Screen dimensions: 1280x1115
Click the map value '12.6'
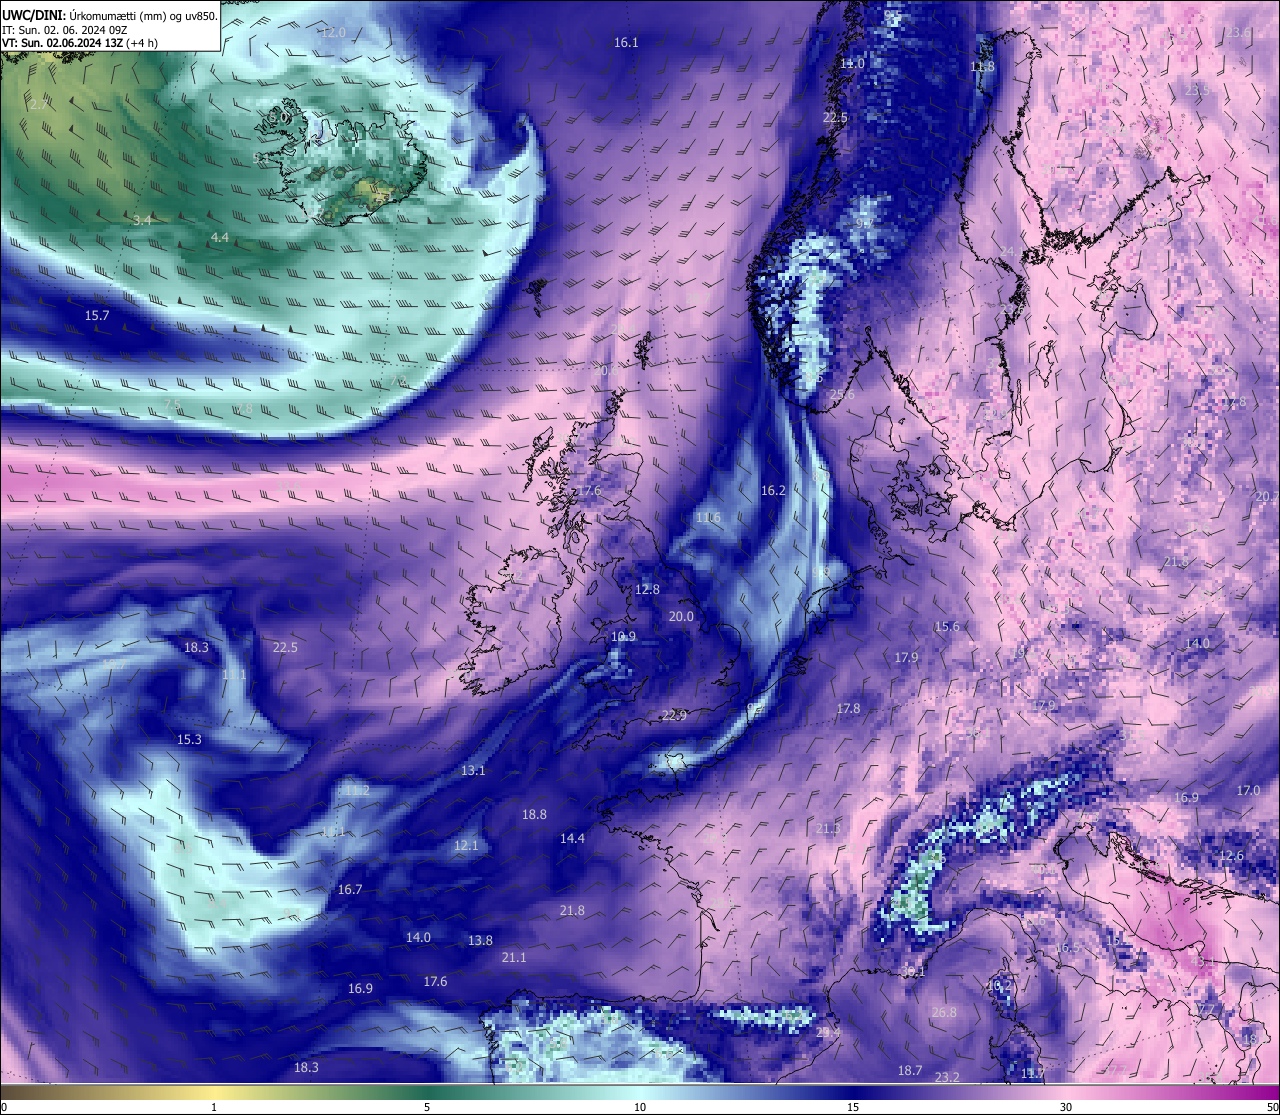pyautogui.click(x=1232, y=856)
